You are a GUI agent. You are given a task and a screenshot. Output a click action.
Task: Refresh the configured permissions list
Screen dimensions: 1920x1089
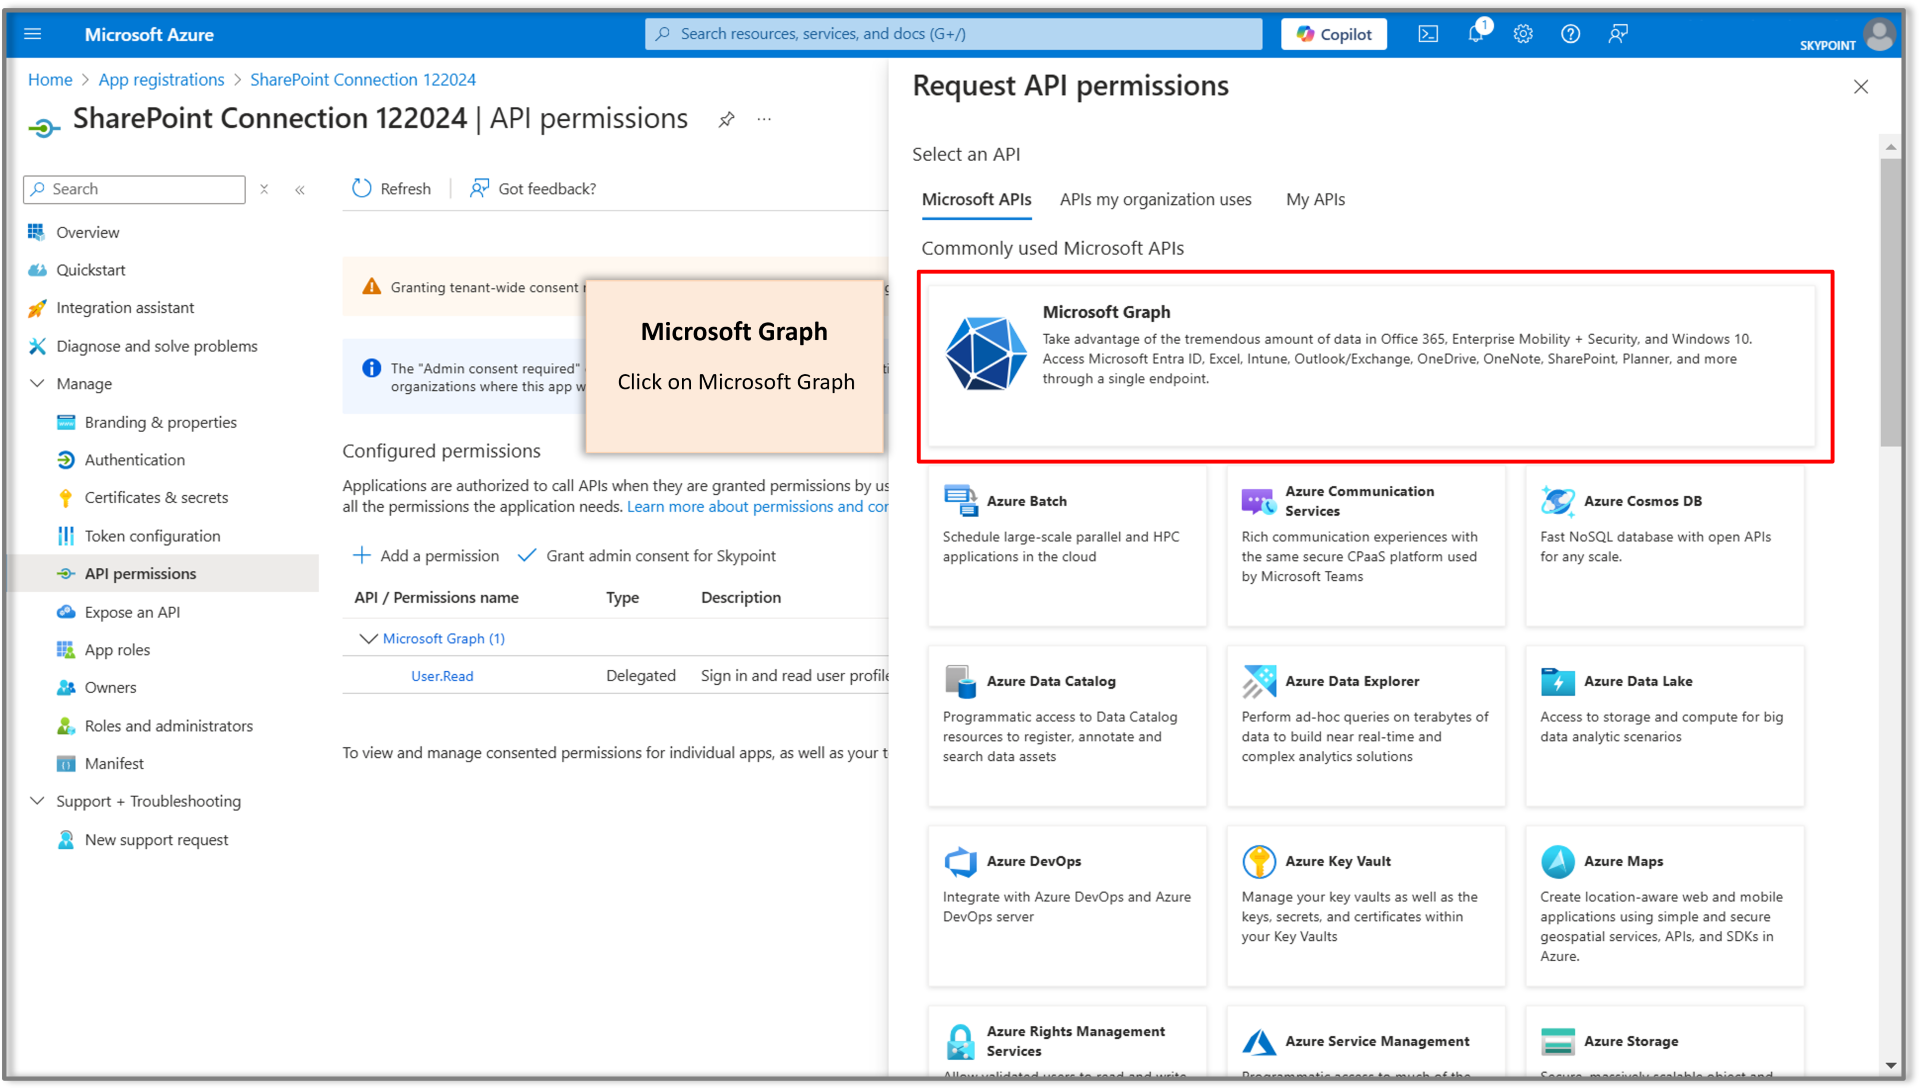point(390,188)
